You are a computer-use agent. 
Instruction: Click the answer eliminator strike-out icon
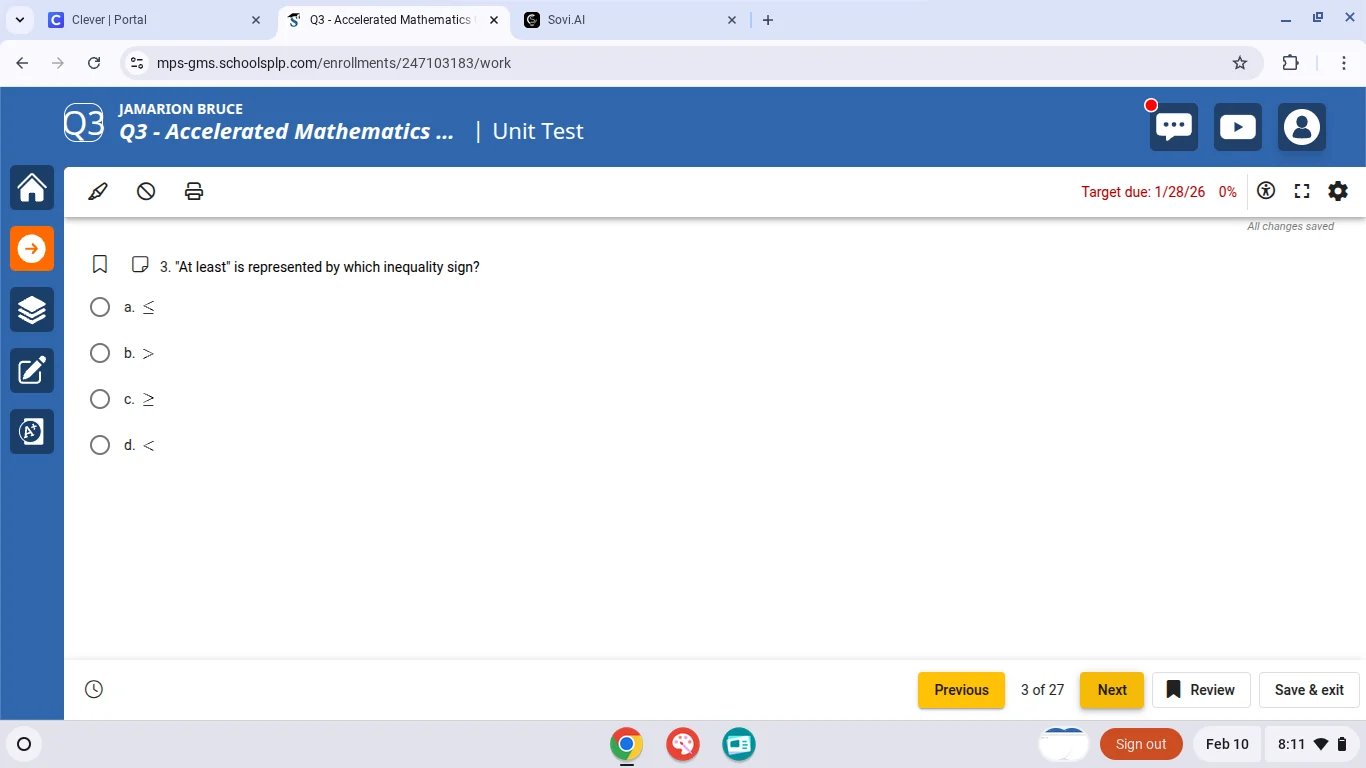pyautogui.click(x=146, y=191)
